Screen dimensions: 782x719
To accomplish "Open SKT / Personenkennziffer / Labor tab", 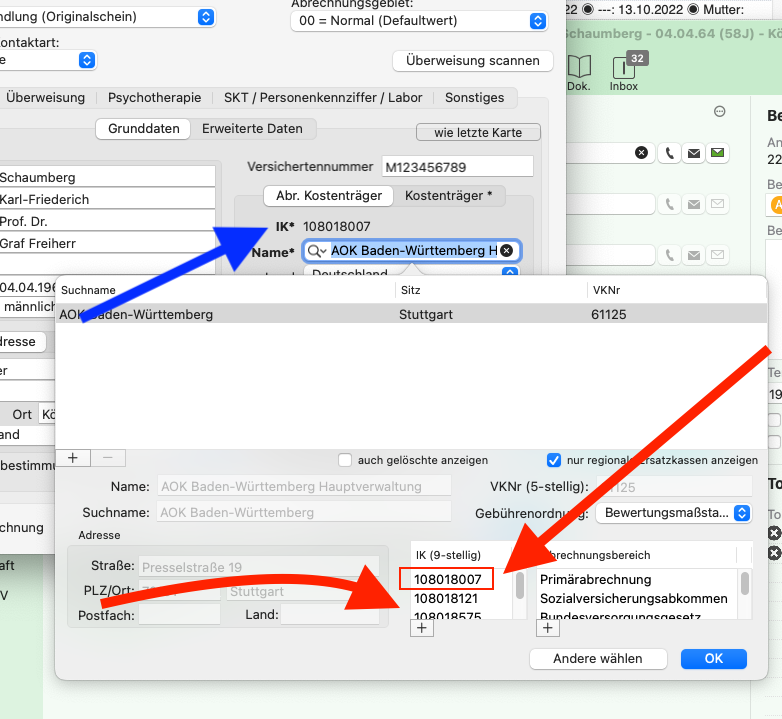I will [323, 98].
